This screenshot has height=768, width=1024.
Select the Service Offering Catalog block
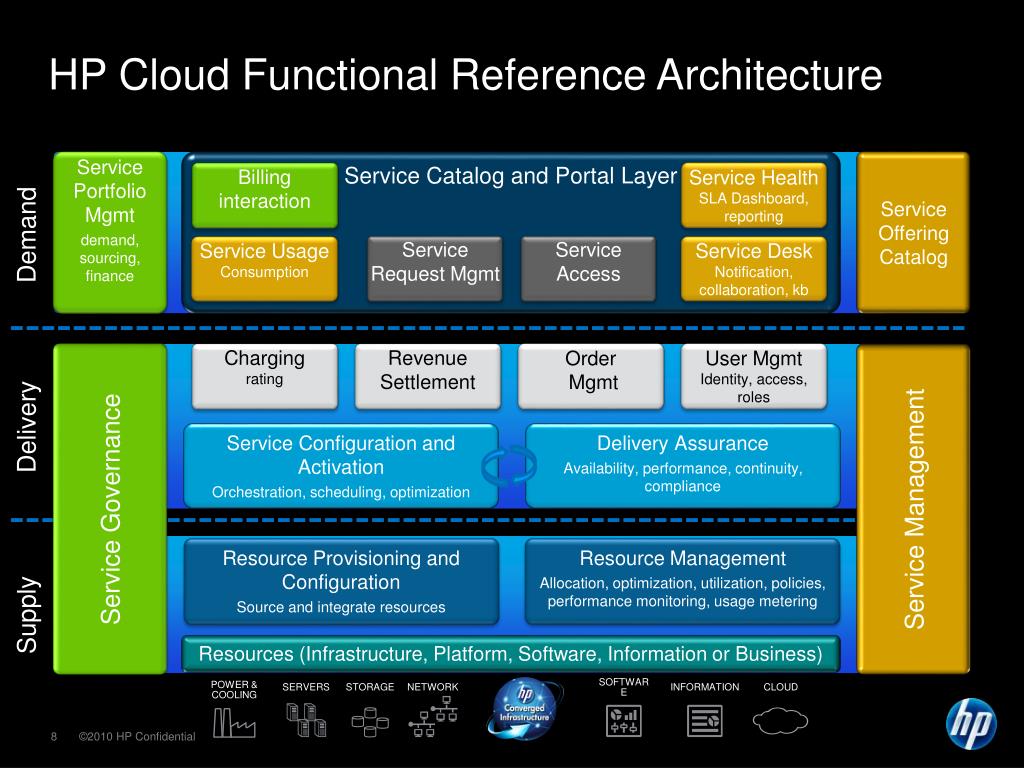913,232
